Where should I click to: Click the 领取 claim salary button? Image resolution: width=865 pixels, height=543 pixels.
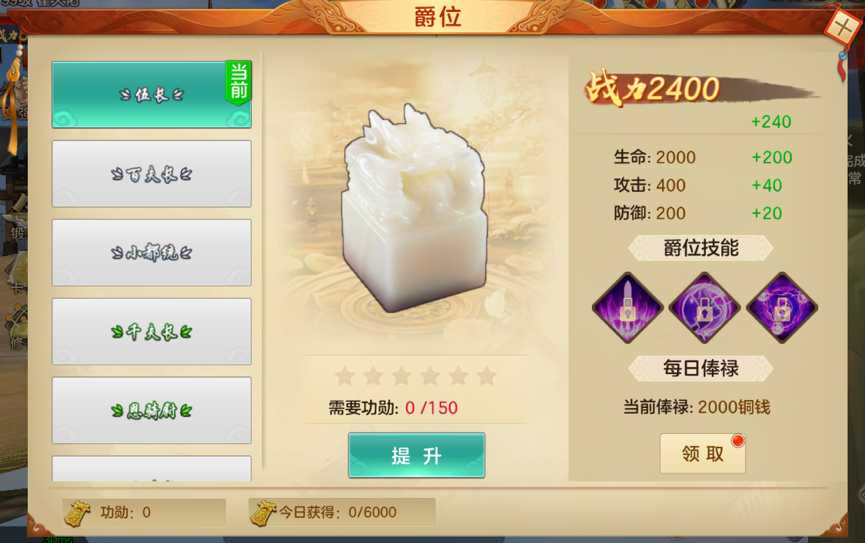coord(703,454)
